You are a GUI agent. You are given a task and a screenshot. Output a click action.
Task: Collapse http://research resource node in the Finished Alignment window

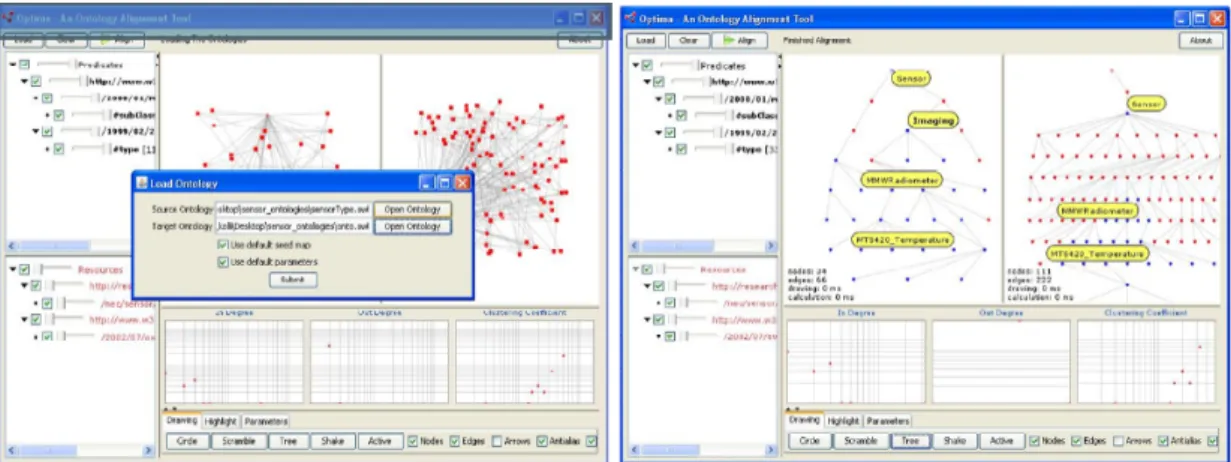point(646,286)
